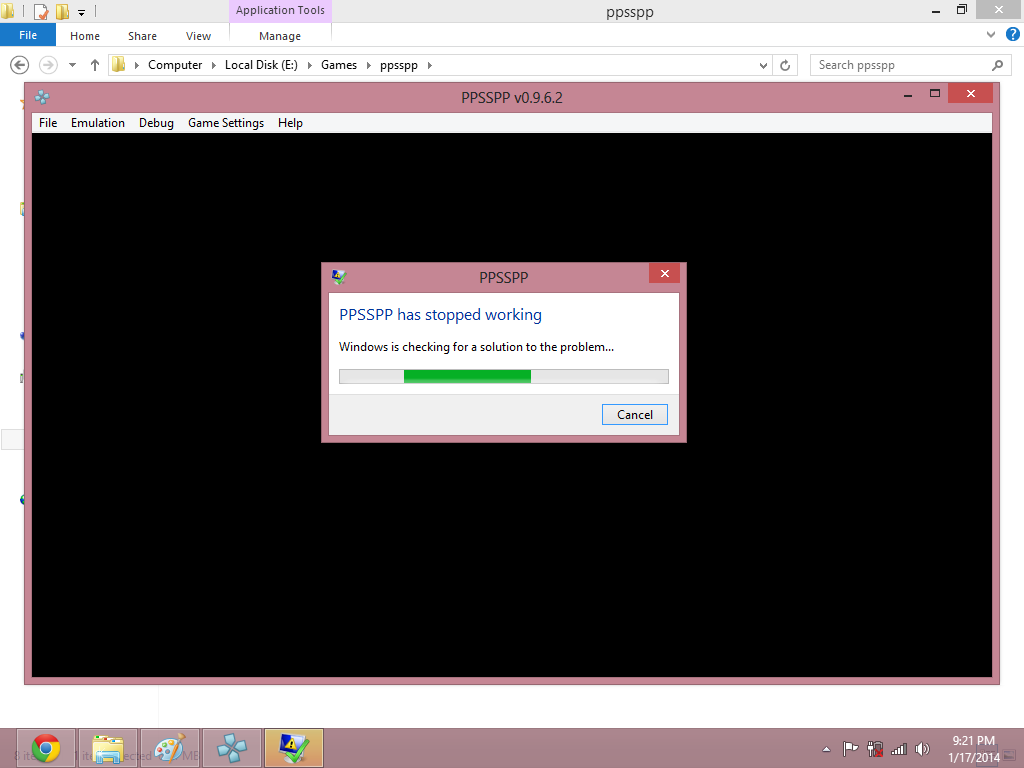This screenshot has width=1024, height=768.
Task: Open the PPSSPP File menu
Action: point(48,123)
